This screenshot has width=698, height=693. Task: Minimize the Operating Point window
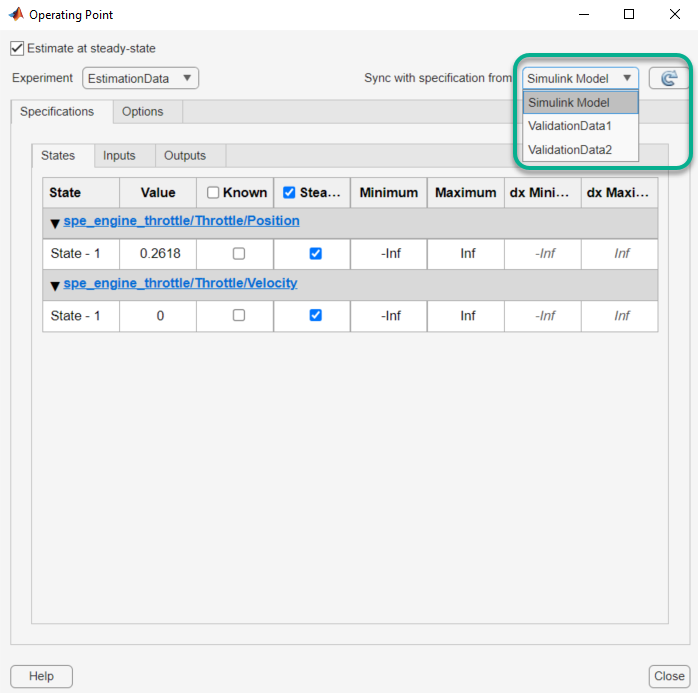coord(584,15)
